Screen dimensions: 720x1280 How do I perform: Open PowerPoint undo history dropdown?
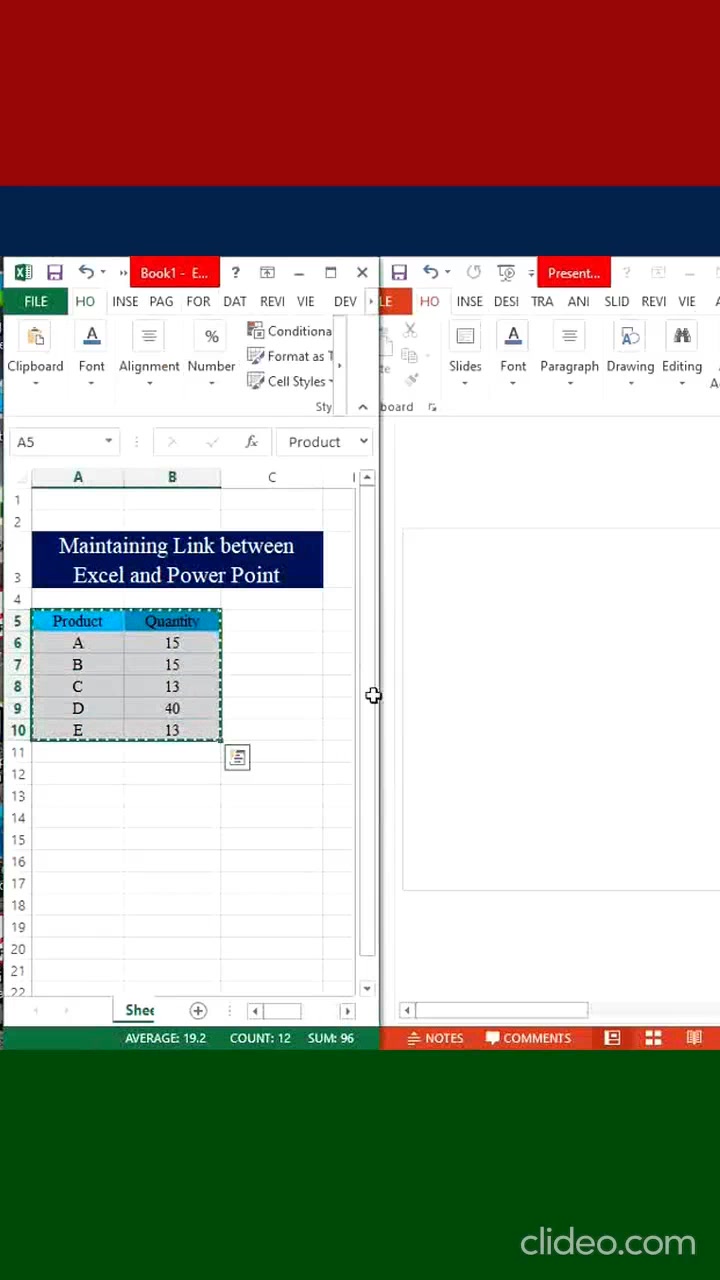click(447, 273)
